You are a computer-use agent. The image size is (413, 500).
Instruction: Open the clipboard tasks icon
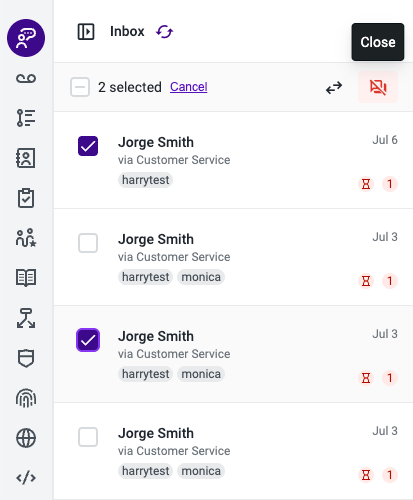26,198
